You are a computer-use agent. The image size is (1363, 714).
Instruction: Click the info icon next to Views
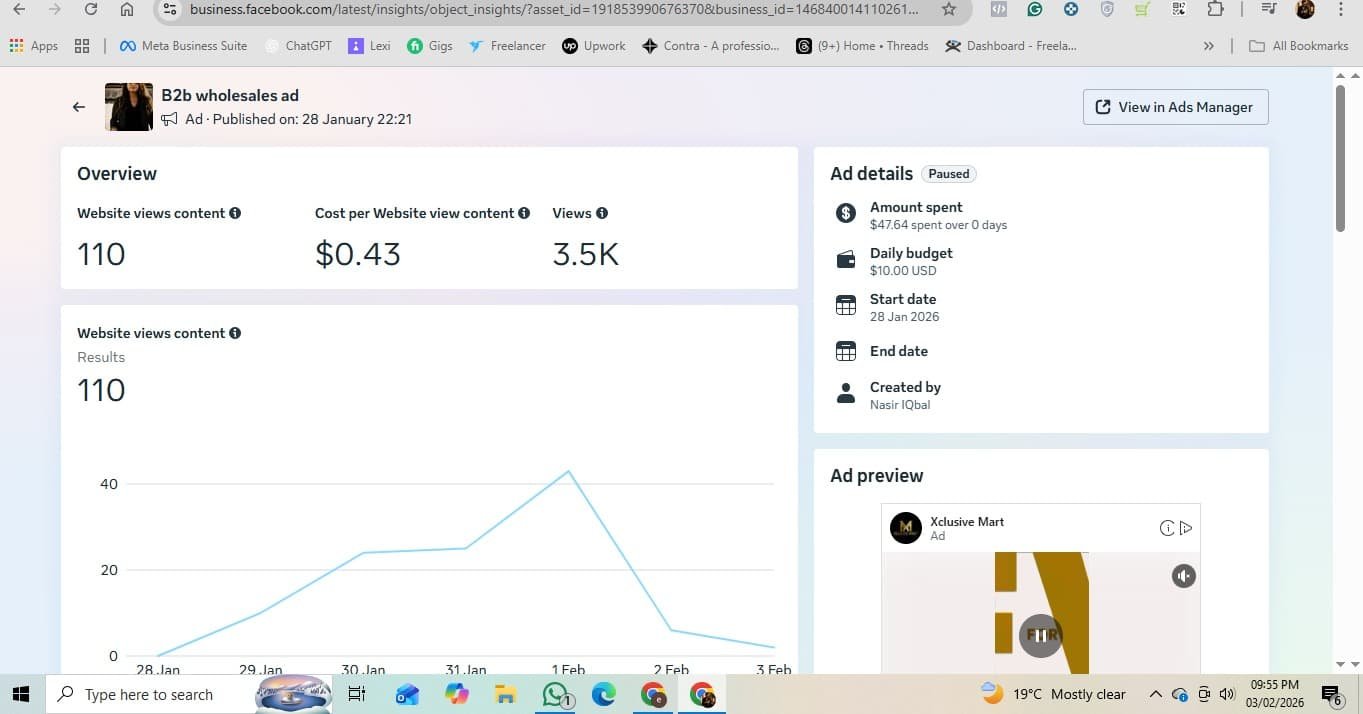pyautogui.click(x=602, y=213)
